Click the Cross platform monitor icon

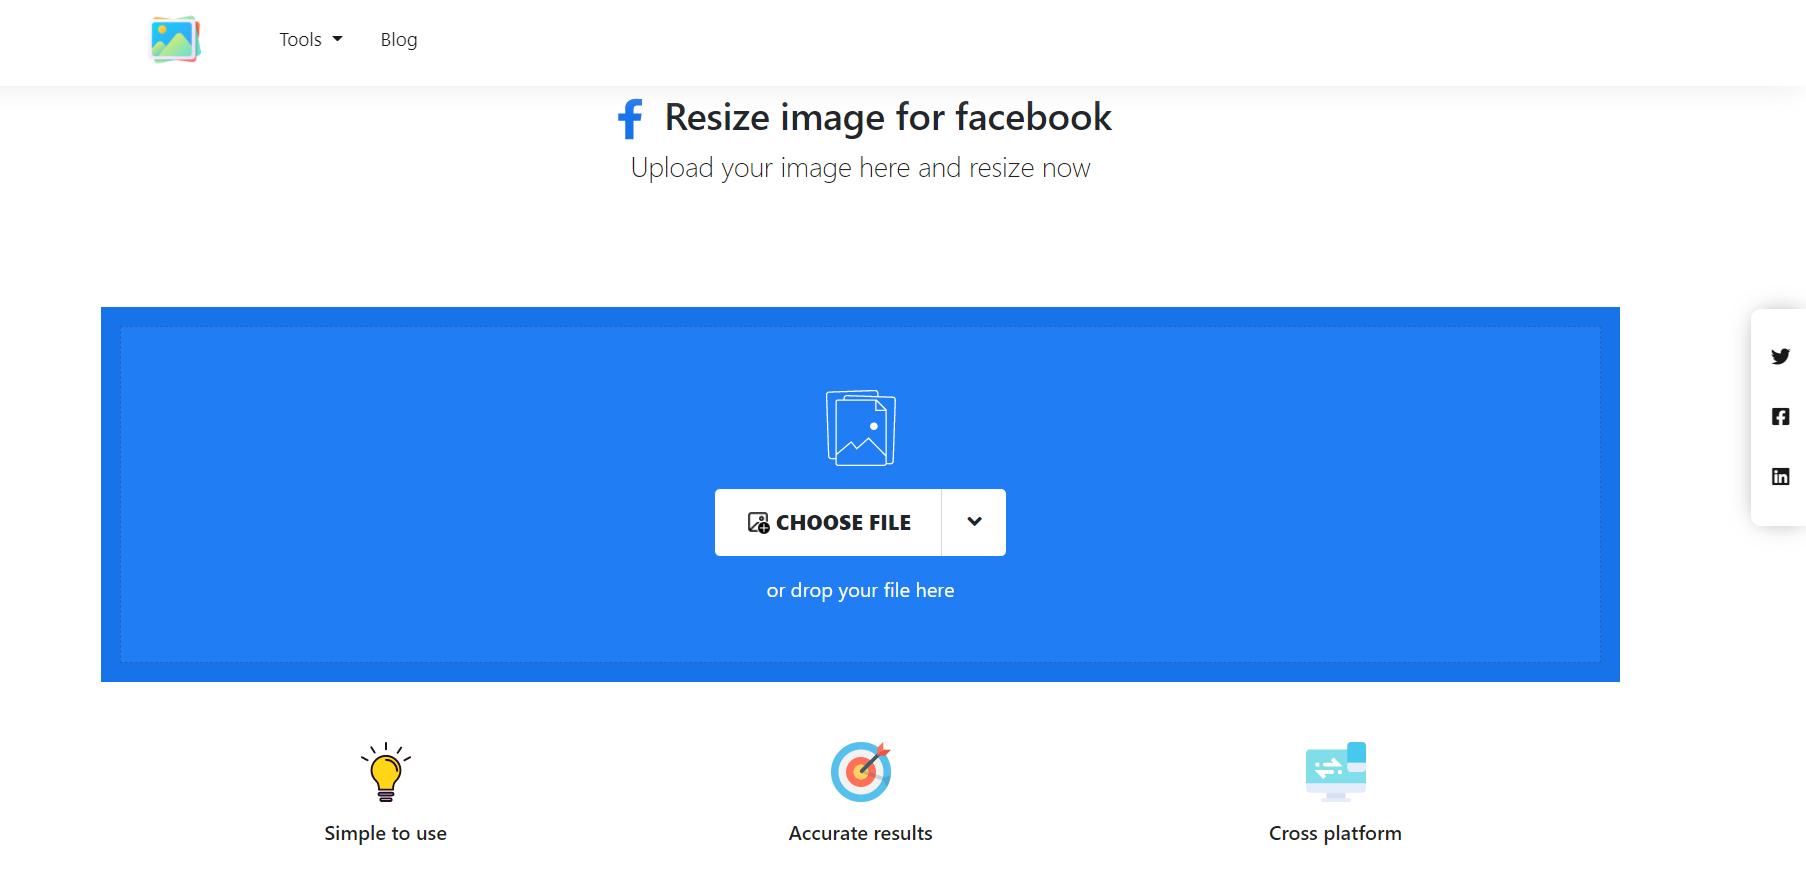tap(1336, 772)
